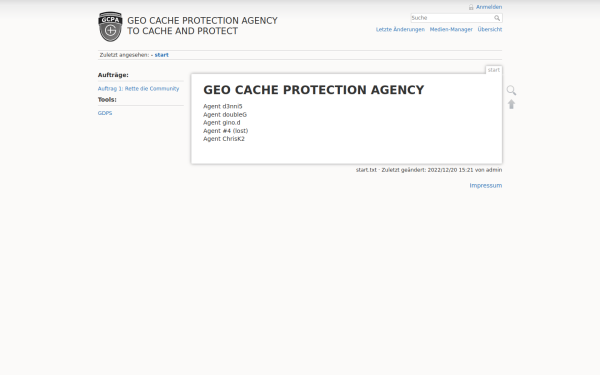The image size is (600, 375).
Task: Open the show source page tool icon
Action: click(x=511, y=90)
